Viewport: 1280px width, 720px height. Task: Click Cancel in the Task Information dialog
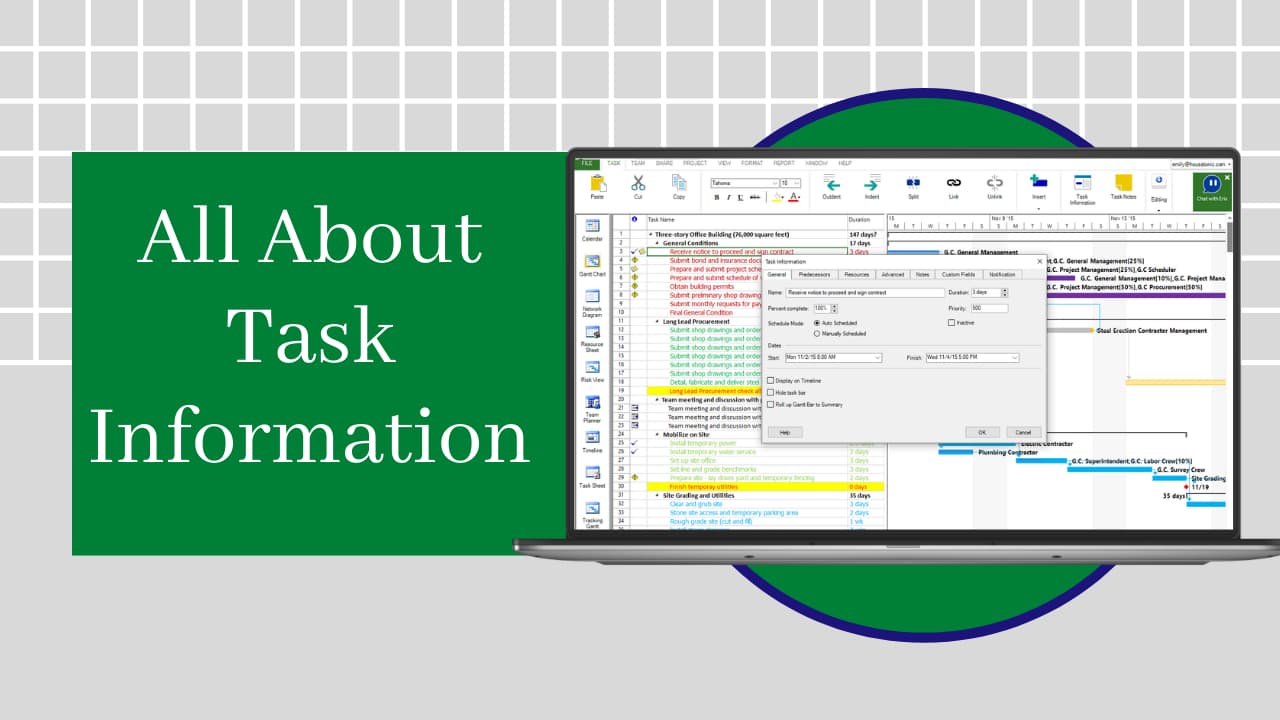point(1022,432)
